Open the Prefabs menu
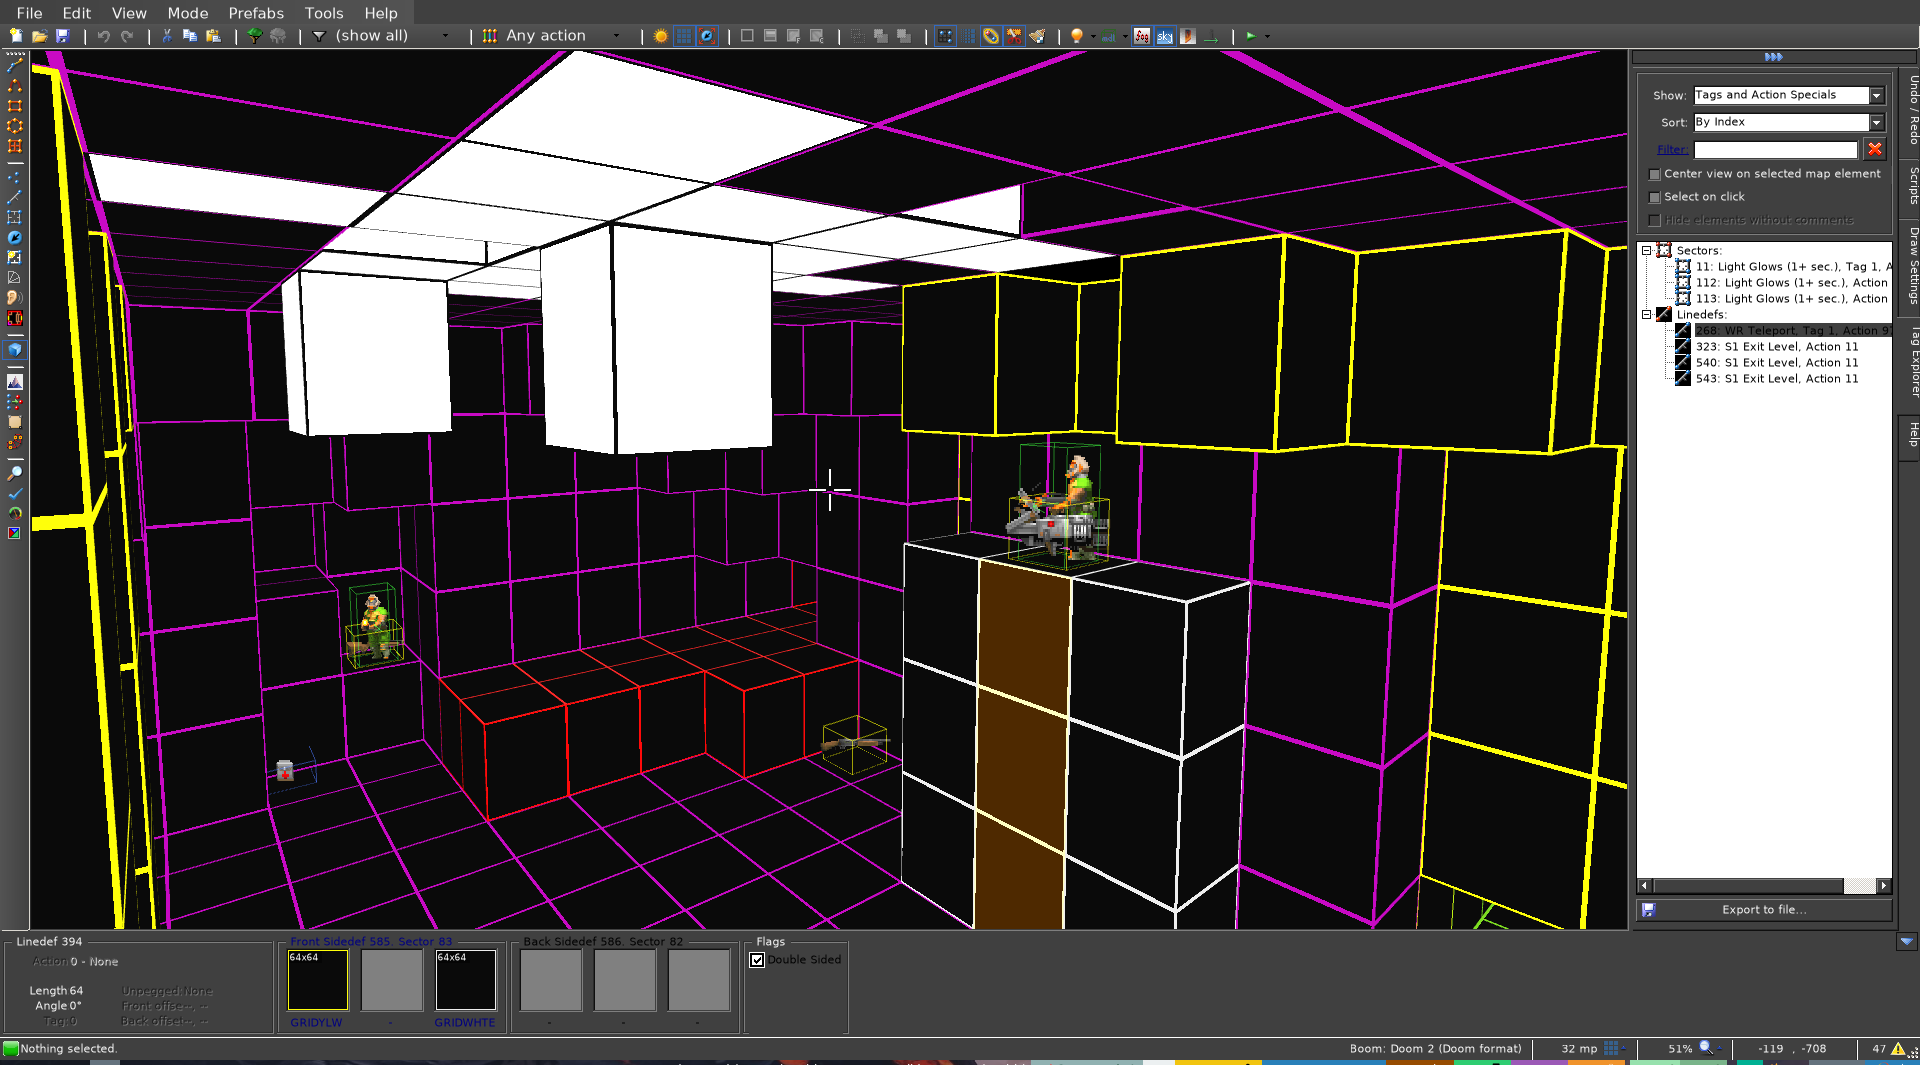Viewport: 1920px width, 1065px height. [x=256, y=13]
